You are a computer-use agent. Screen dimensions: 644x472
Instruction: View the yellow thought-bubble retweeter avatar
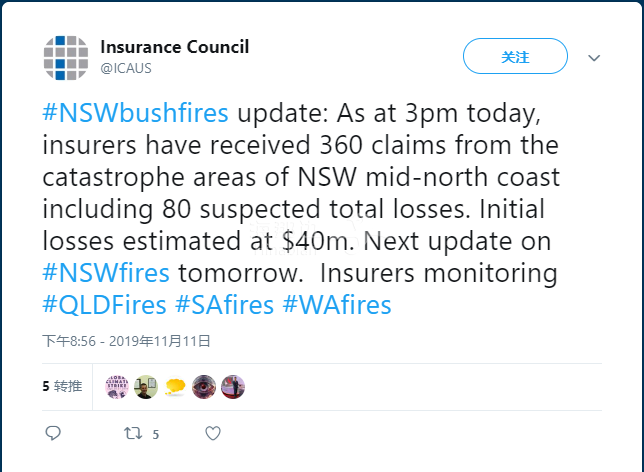(x=175, y=386)
